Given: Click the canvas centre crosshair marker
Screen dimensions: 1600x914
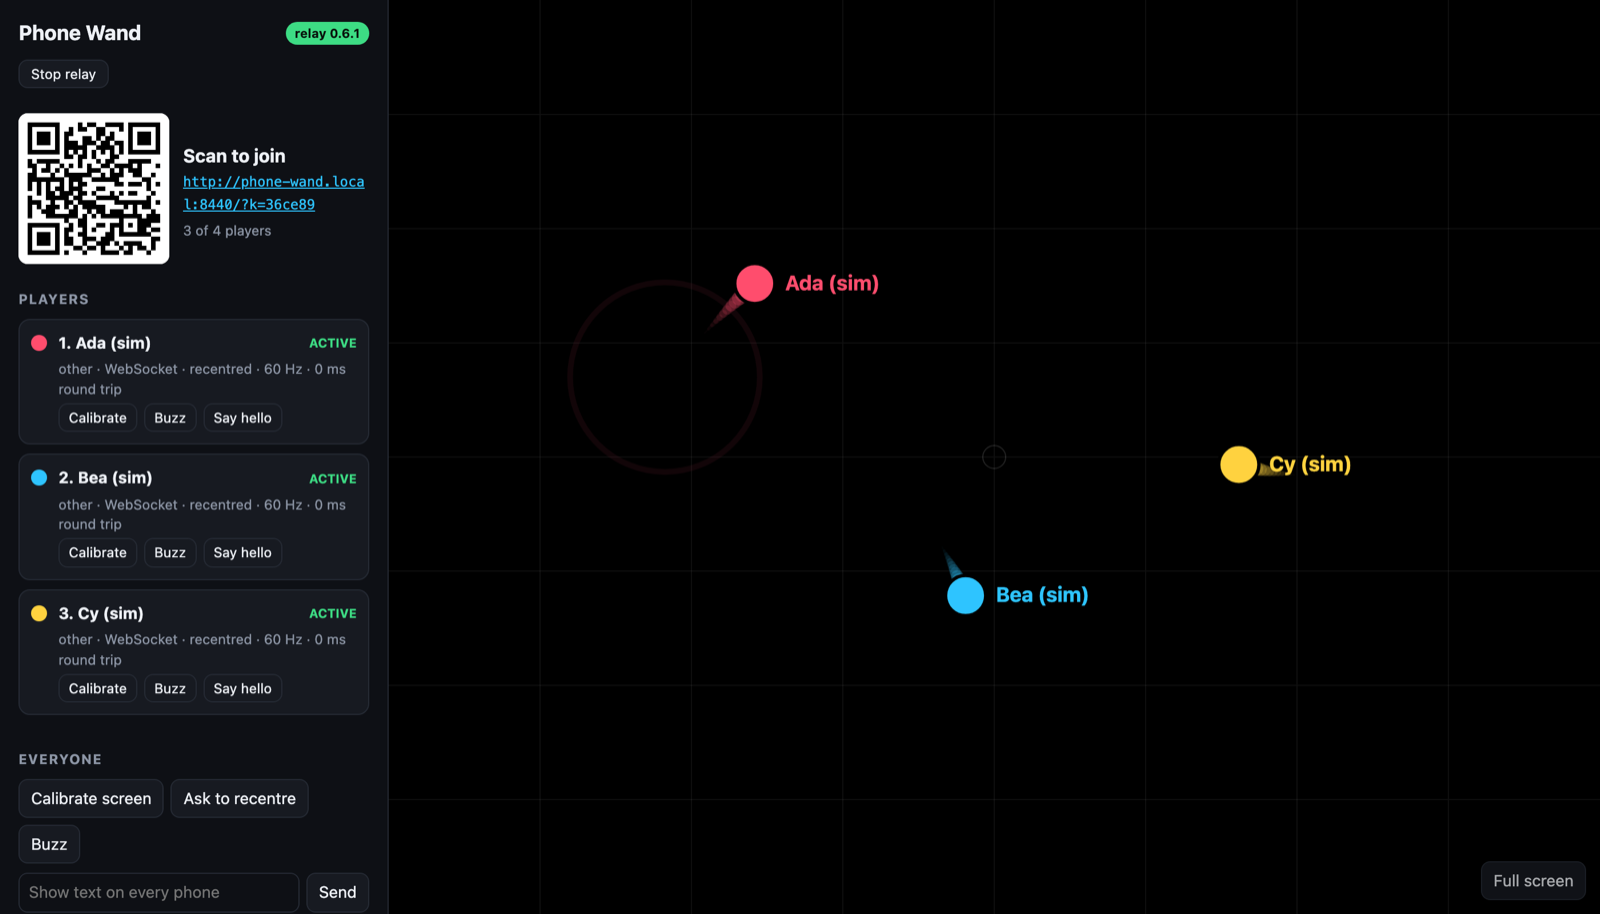Looking at the screenshot, I should click(994, 457).
